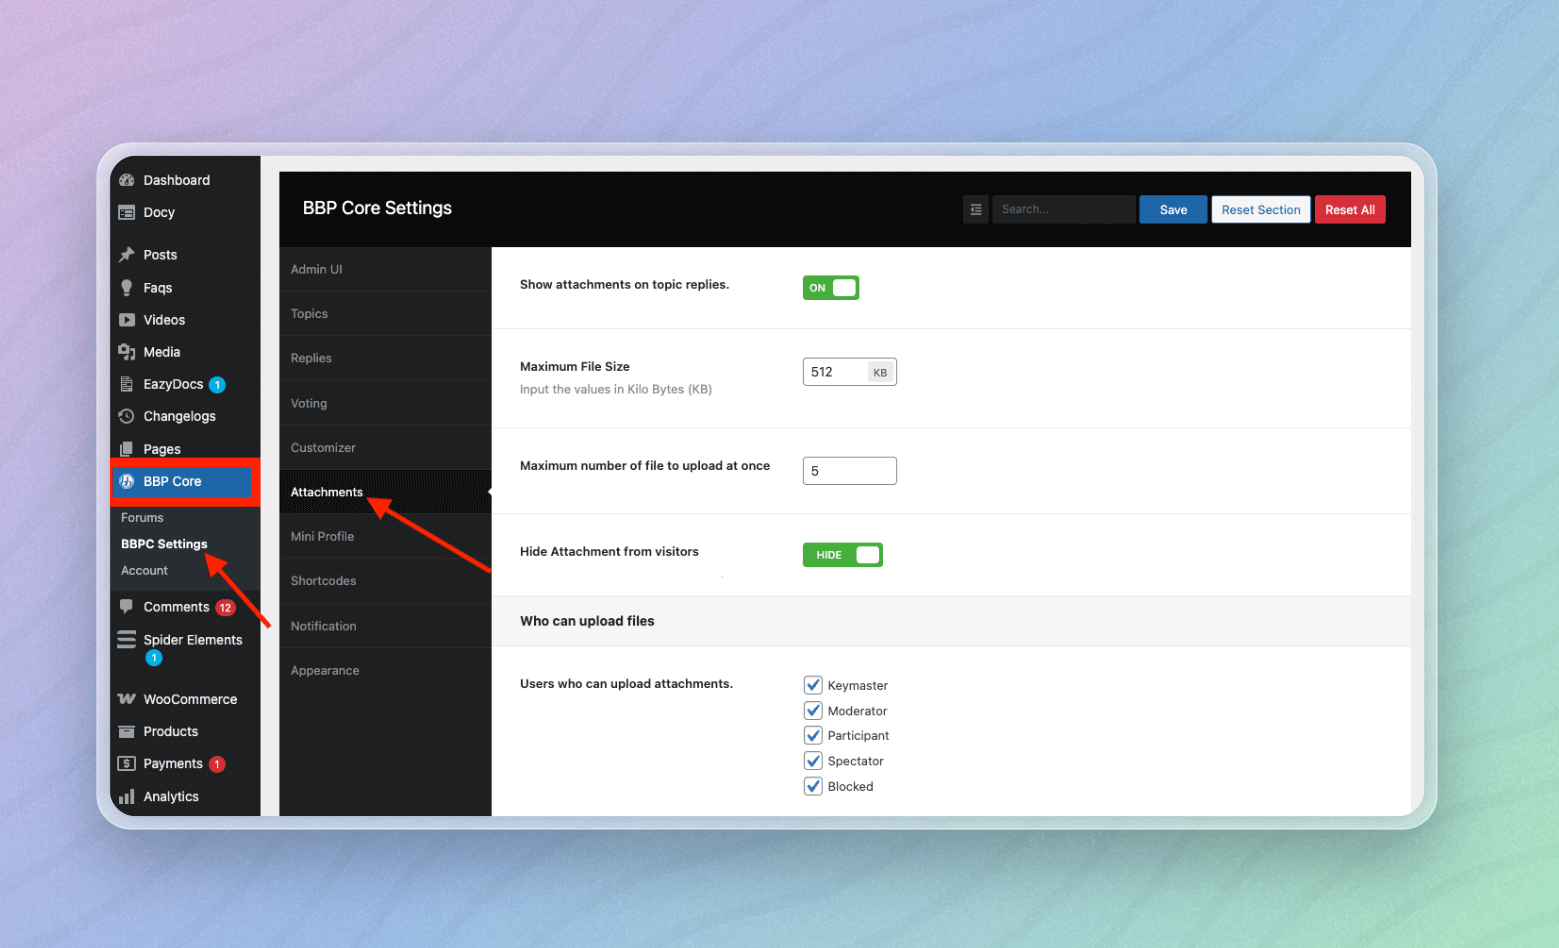Turn off attachments on topic replies

tap(830, 287)
